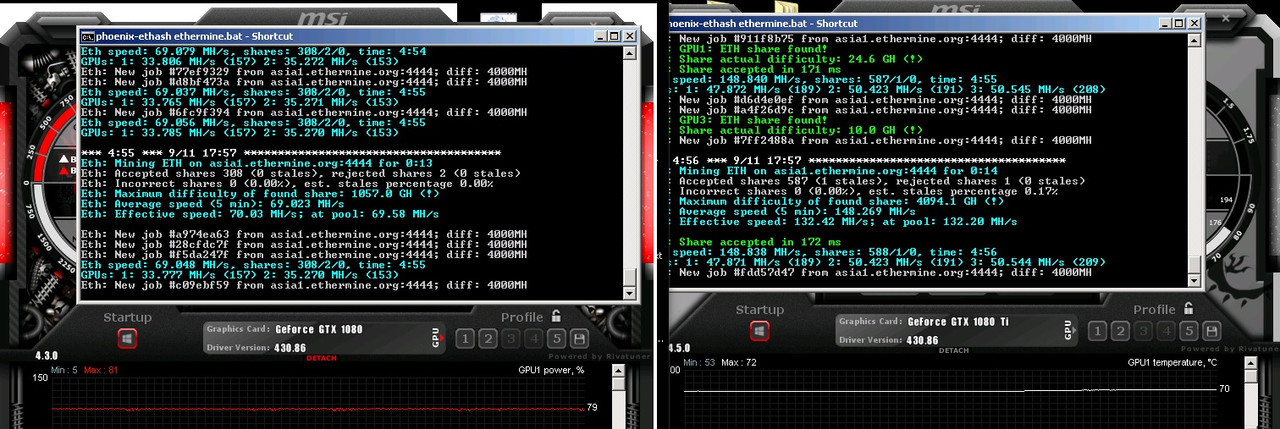Click version number 4.3.0 in left Afterburner

48,355
